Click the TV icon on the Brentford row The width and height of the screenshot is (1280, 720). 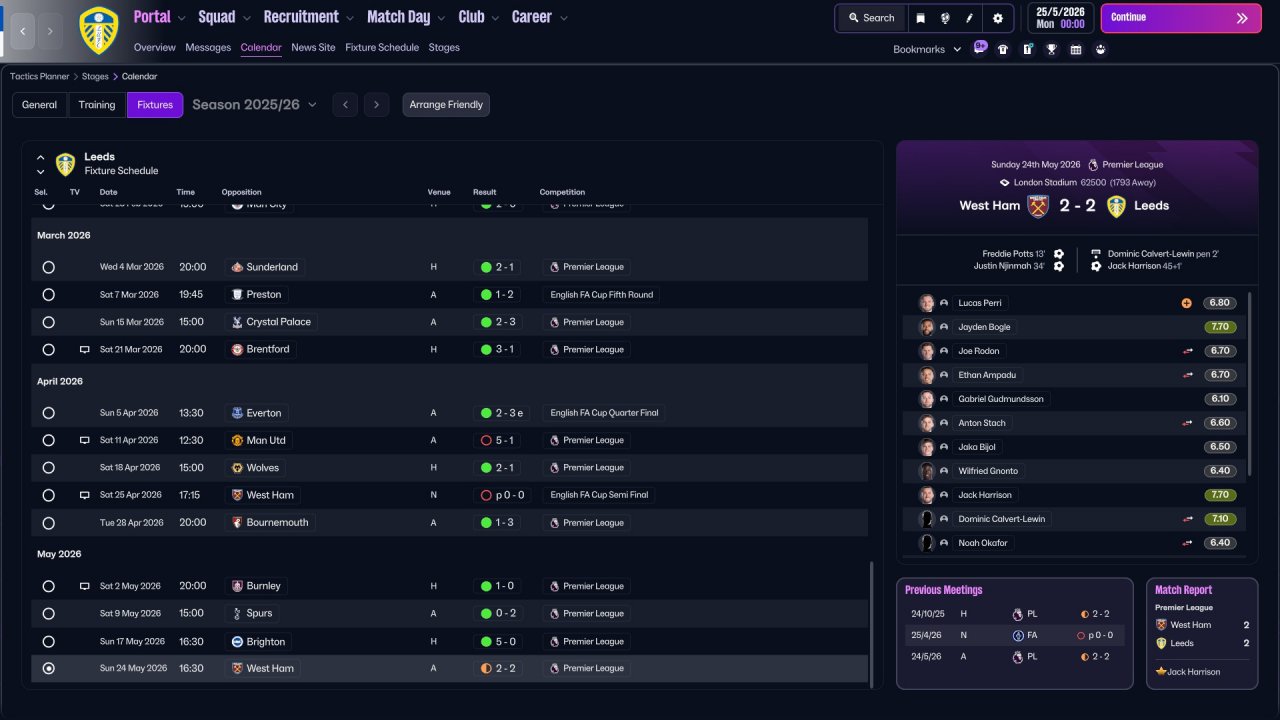pos(85,350)
